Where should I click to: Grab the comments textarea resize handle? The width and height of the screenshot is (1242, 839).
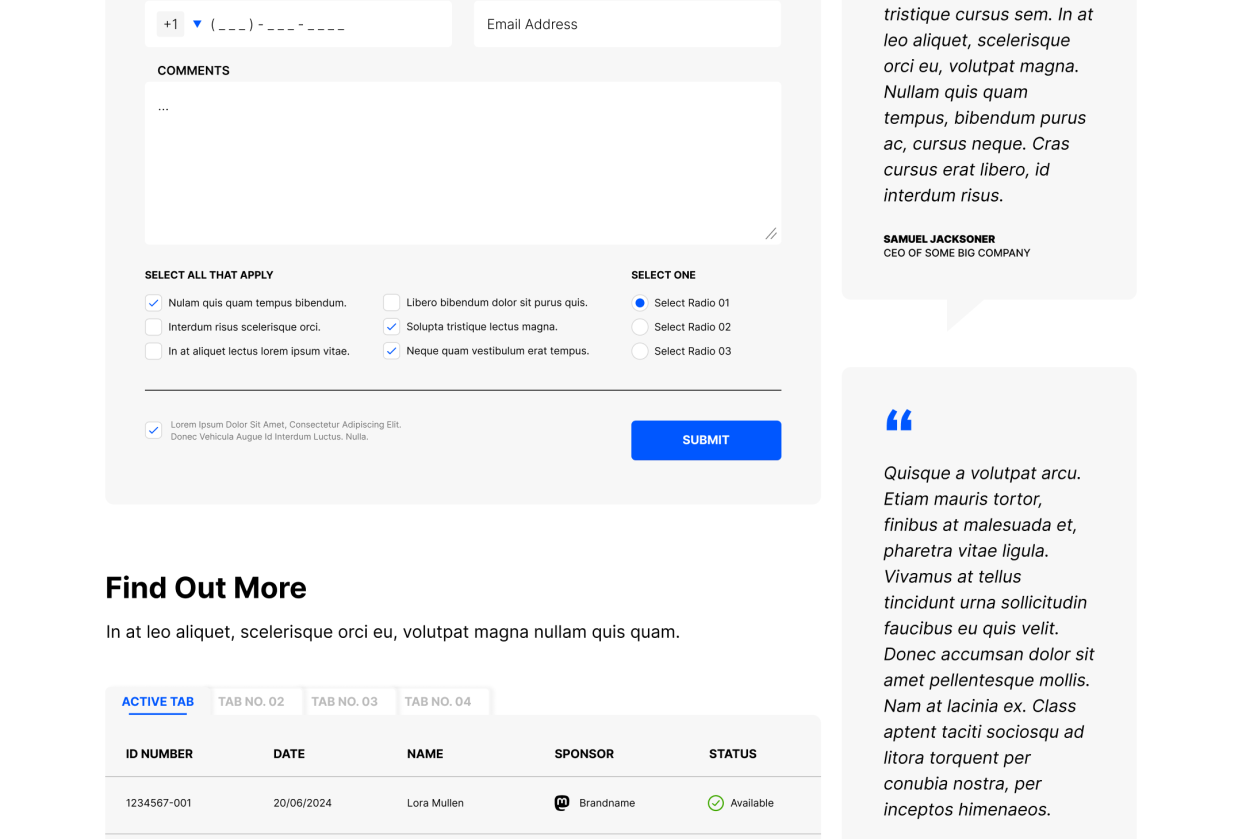coord(771,234)
